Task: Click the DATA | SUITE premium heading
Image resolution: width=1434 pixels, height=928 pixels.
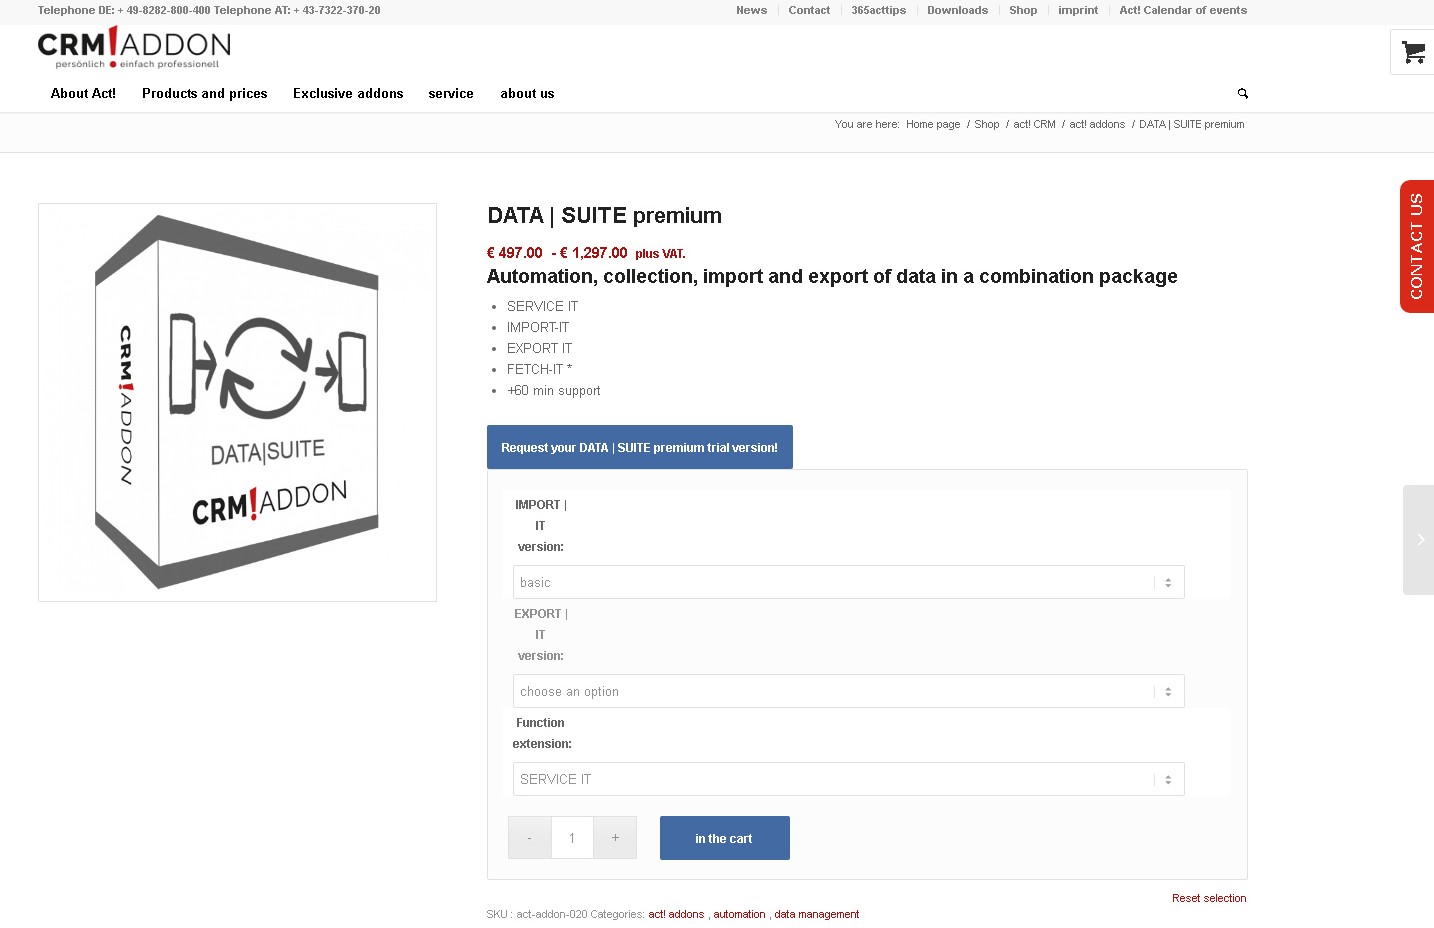Action: (x=604, y=215)
